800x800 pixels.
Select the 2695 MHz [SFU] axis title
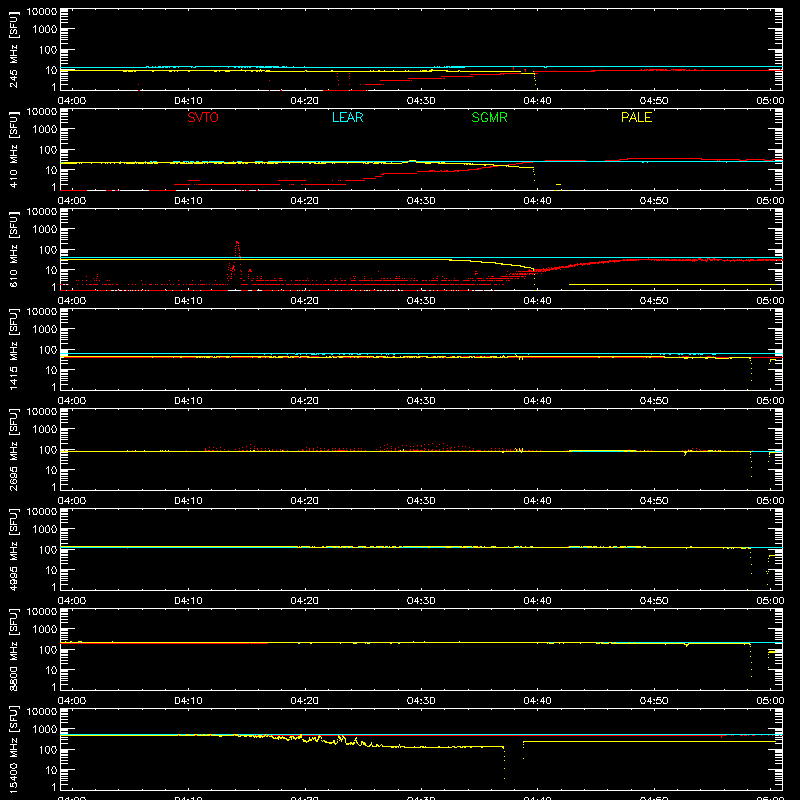pos(14,449)
